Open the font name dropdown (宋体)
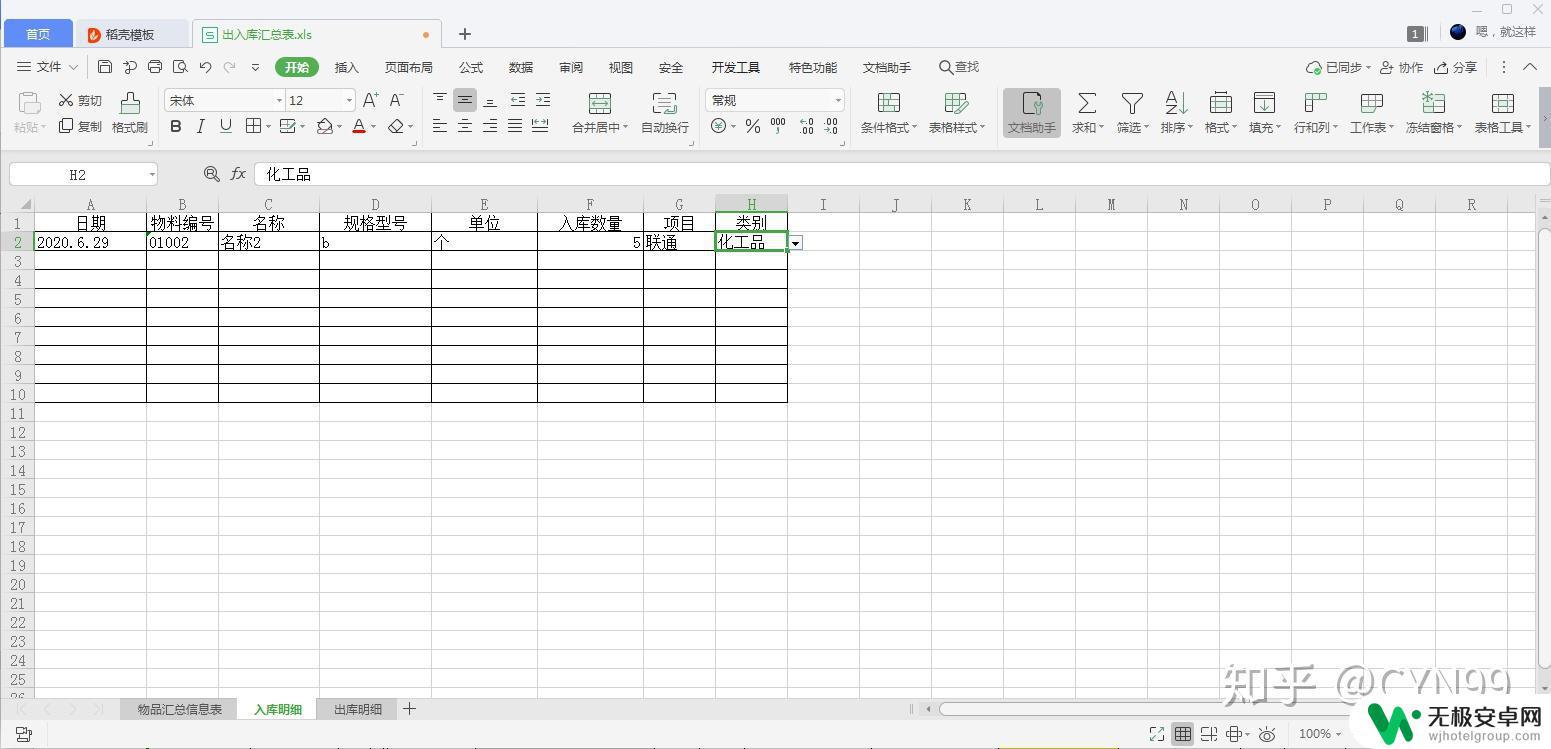Screen dimensions: 1551x749 click(x=279, y=100)
